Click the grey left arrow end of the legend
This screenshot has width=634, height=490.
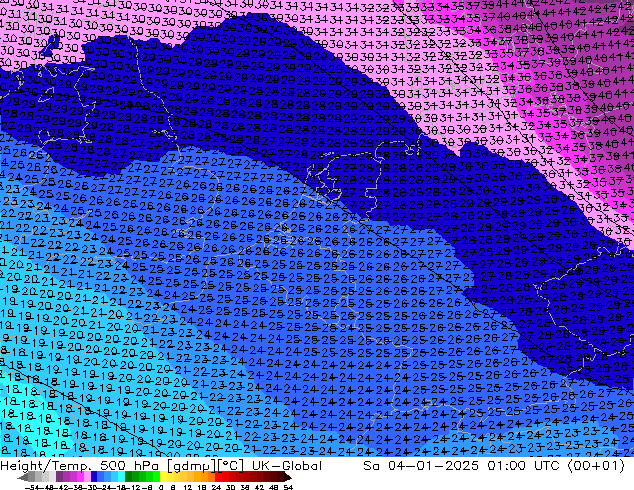pos(23,477)
